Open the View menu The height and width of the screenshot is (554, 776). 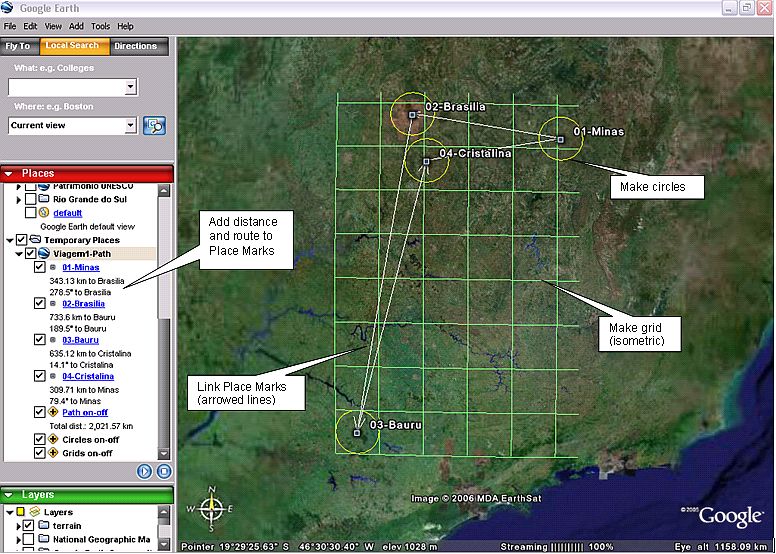(53, 26)
